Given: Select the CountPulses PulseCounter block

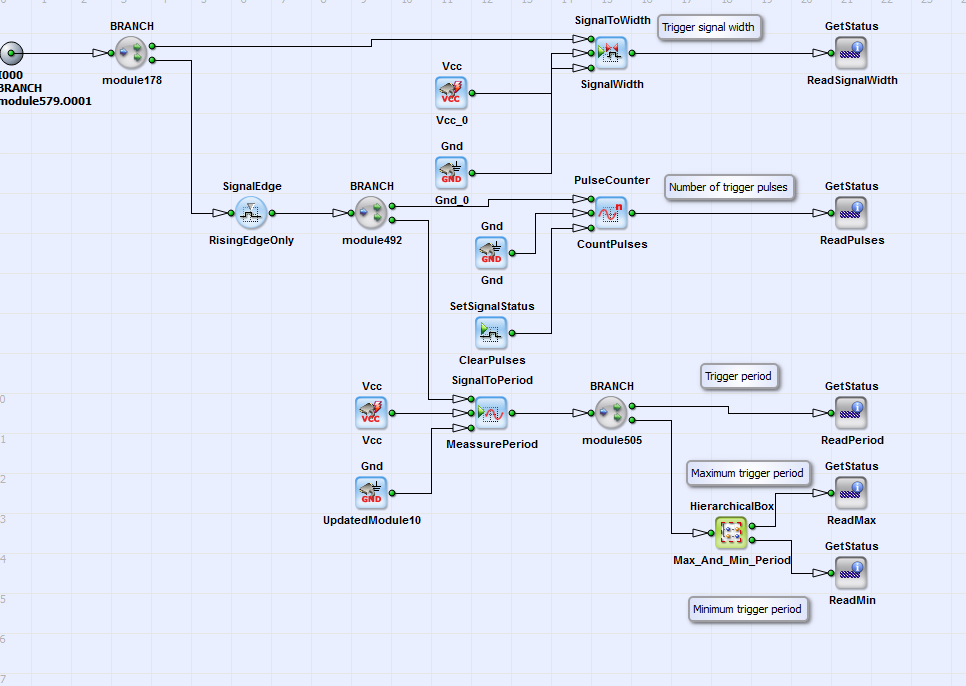Looking at the screenshot, I should pos(611,212).
